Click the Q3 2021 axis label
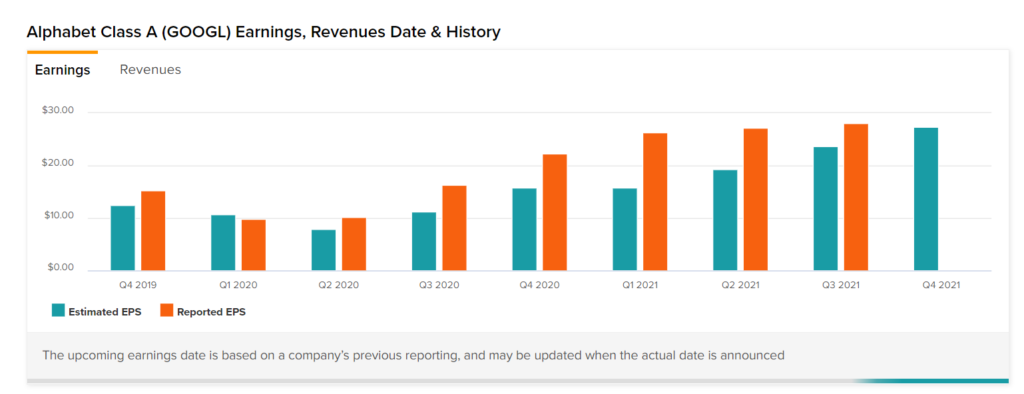The image size is (1024, 394). [841, 285]
